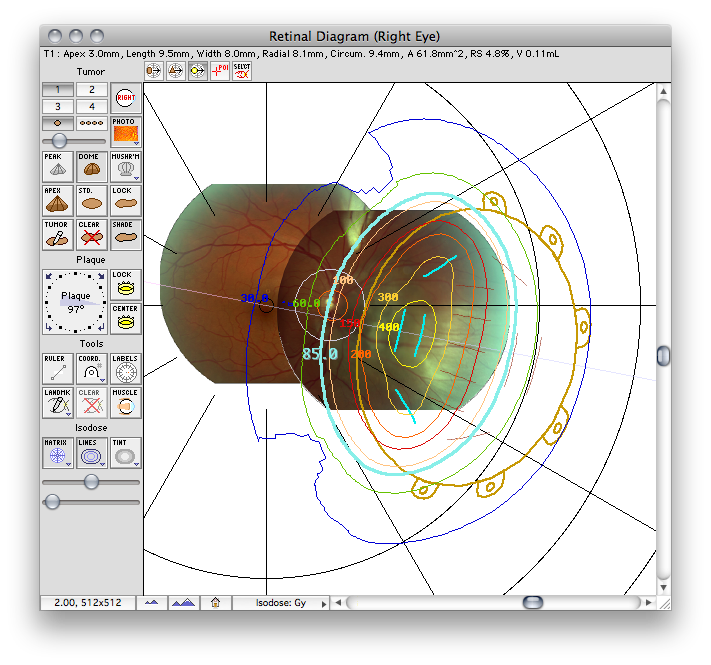The width and height of the screenshot is (711, 665).
Task: Click the 2.00, 512x512 status field
Action: pos(88,603)
